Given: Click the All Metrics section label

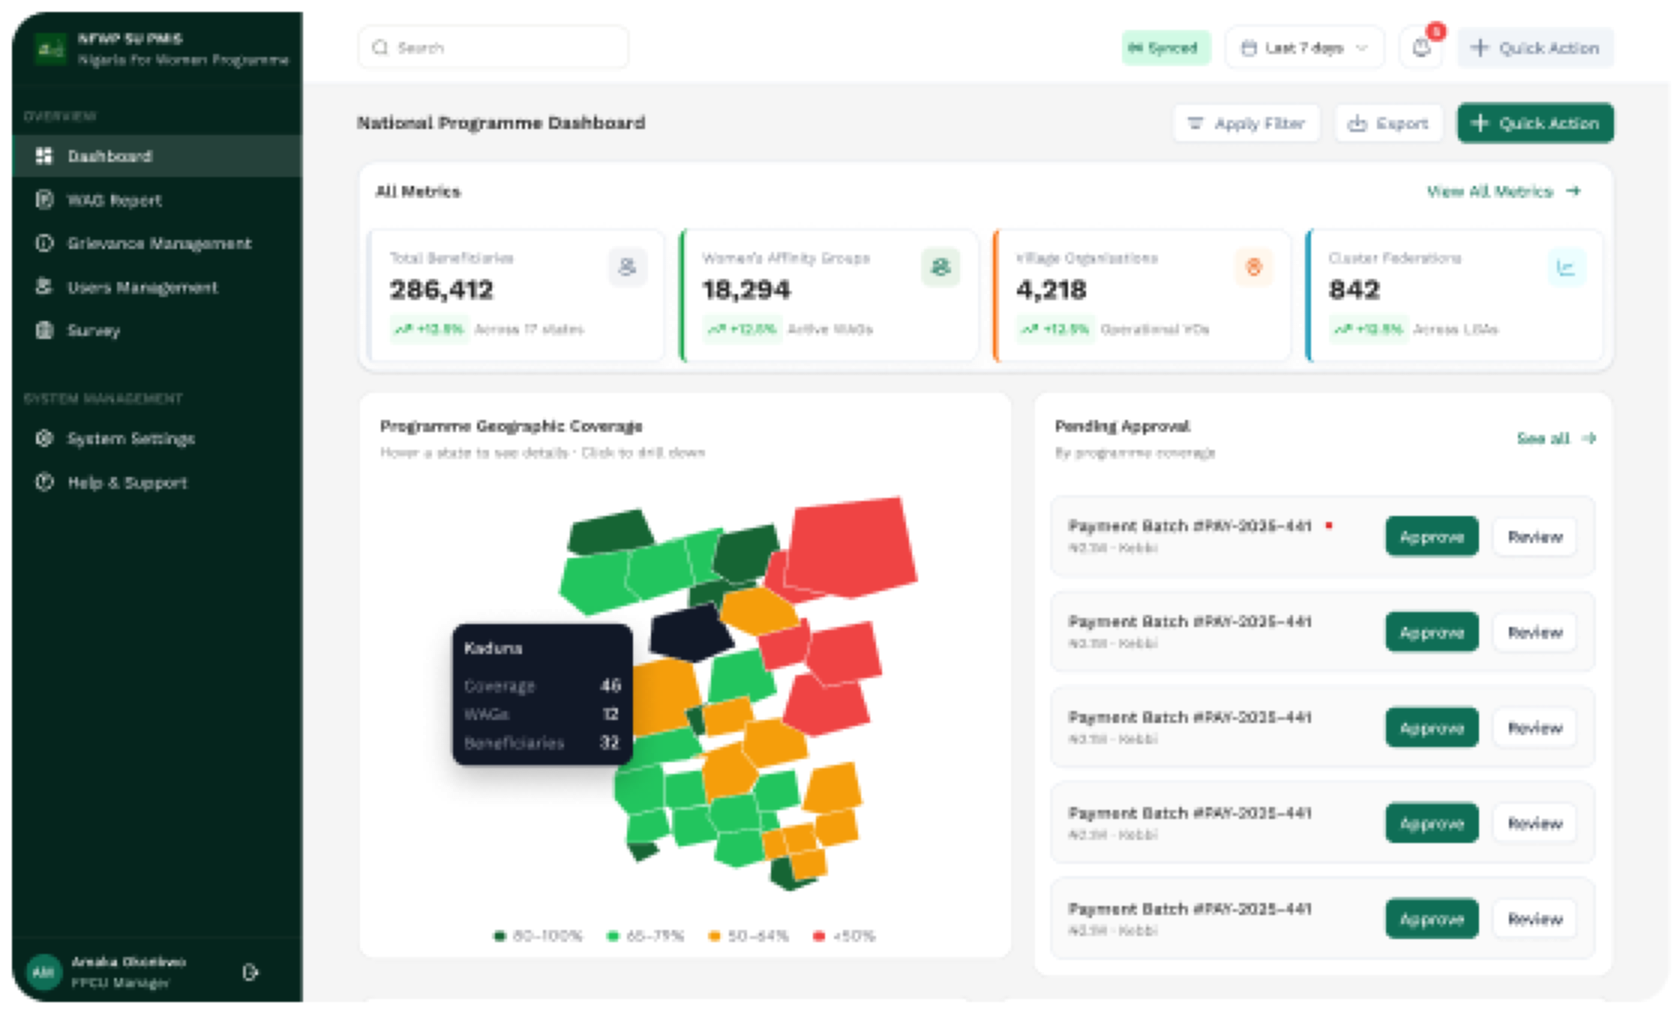Looking at the screenshot, I should tap(418, 191).
